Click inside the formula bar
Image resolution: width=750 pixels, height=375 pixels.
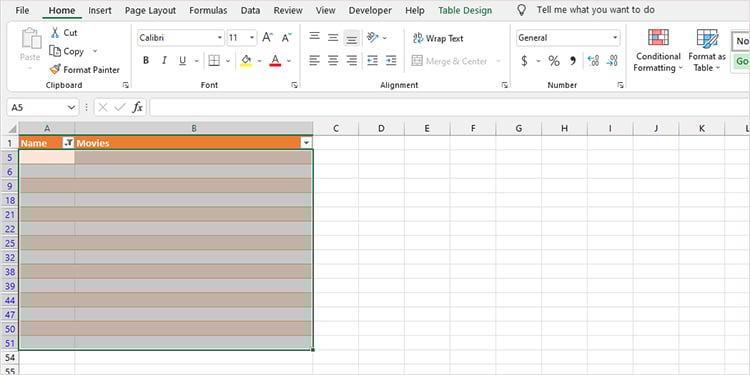pos(450,108)
